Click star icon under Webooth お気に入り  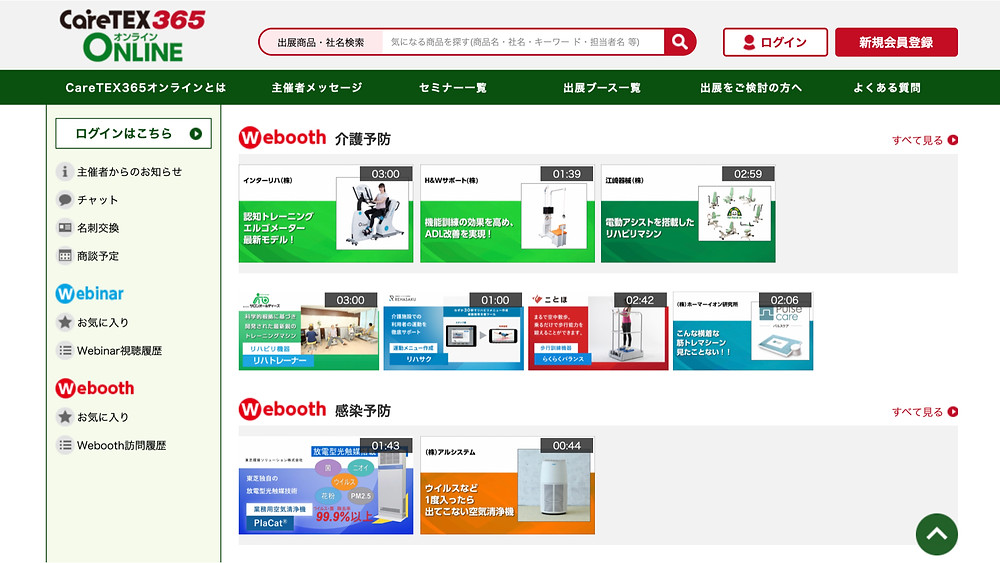[x=64, y=417]
